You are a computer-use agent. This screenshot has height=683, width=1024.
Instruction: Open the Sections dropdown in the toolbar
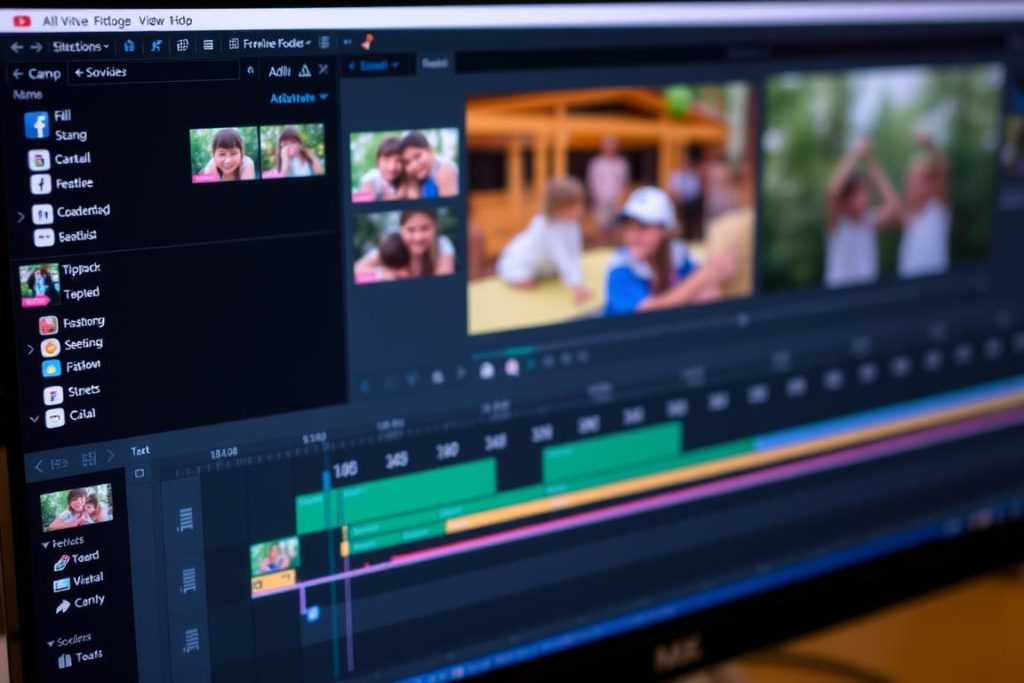tap(80, 45)
